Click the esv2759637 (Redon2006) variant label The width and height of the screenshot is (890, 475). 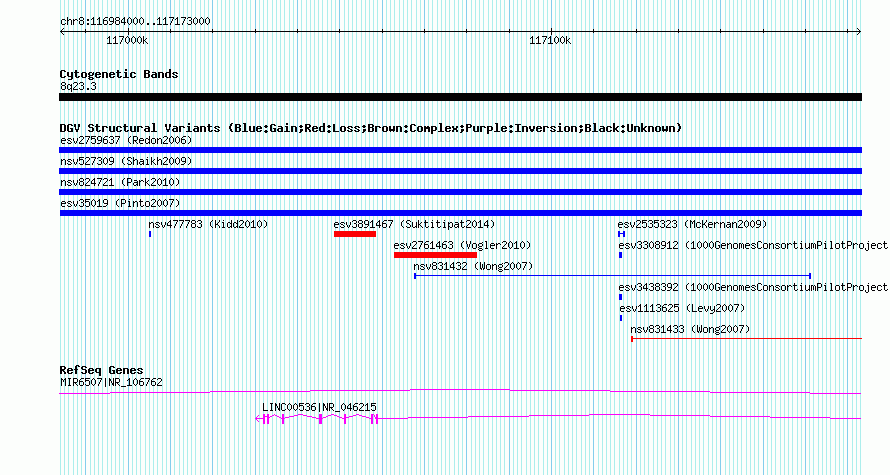[126, 140]
